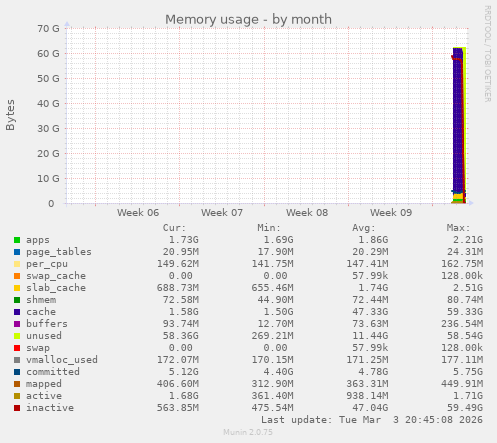Click the '60 G' y-axis label

(48, 54)
